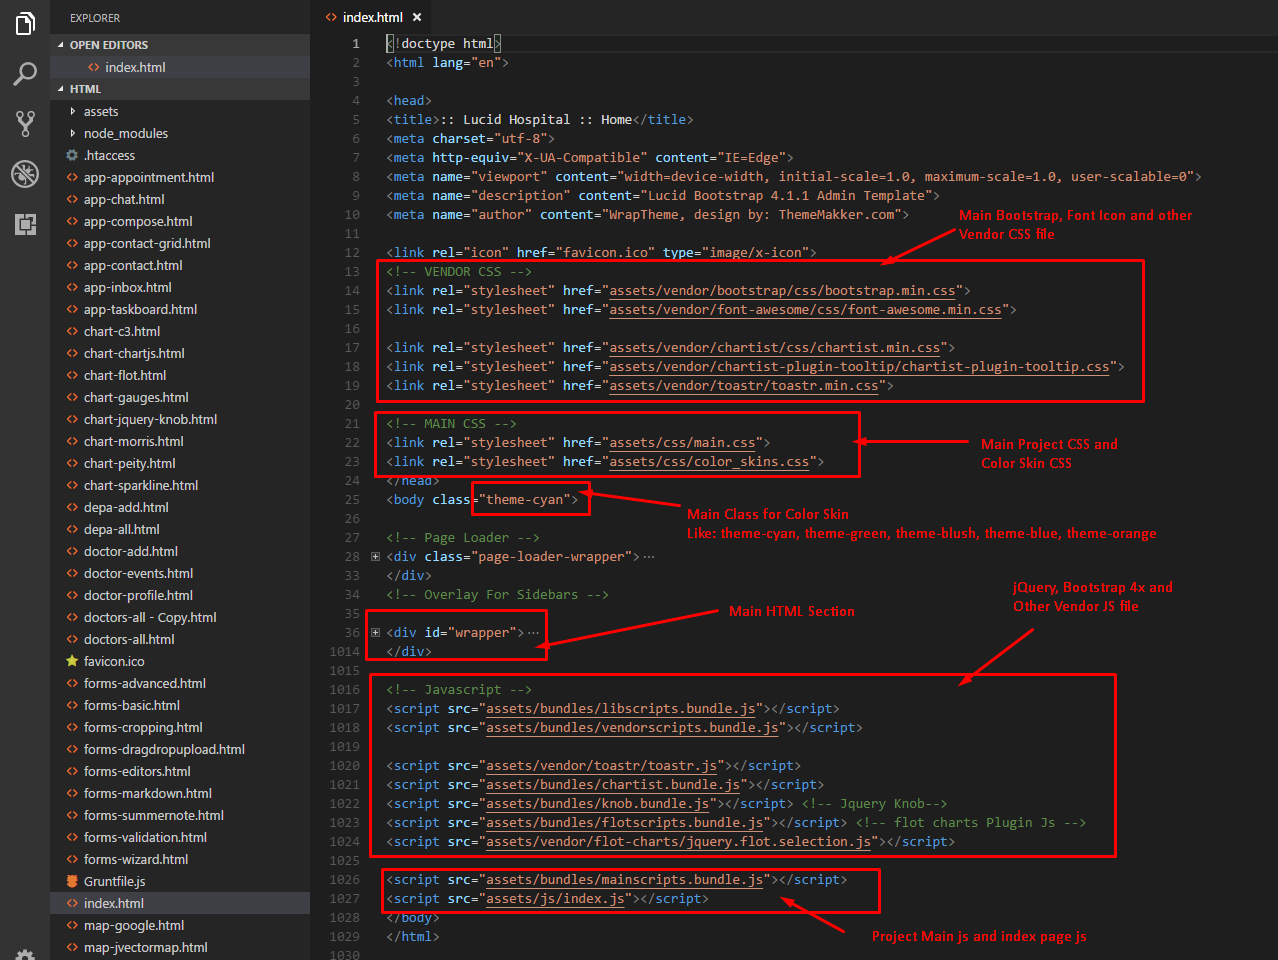Screen dimensions: 1278x960
Task: Open the Search view icon
Action: (25, 73)
